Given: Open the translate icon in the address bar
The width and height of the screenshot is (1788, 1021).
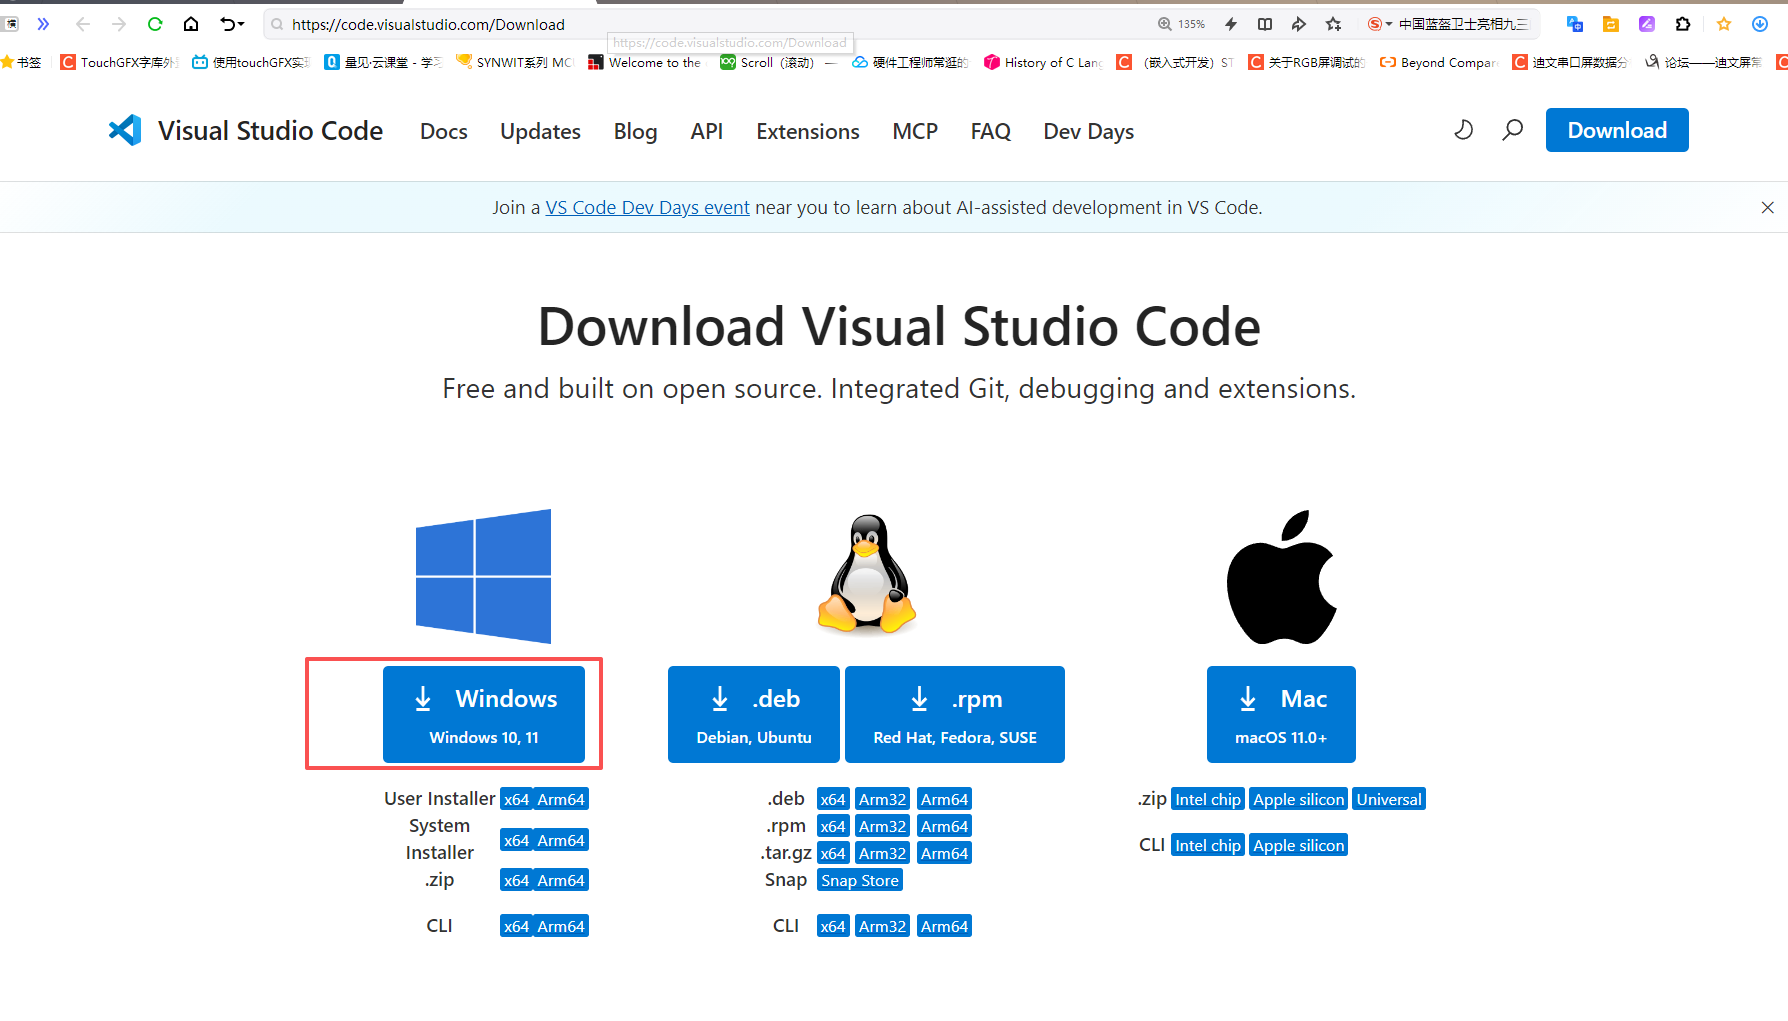Looking at the screenshot, I should tap(1573, 23).
